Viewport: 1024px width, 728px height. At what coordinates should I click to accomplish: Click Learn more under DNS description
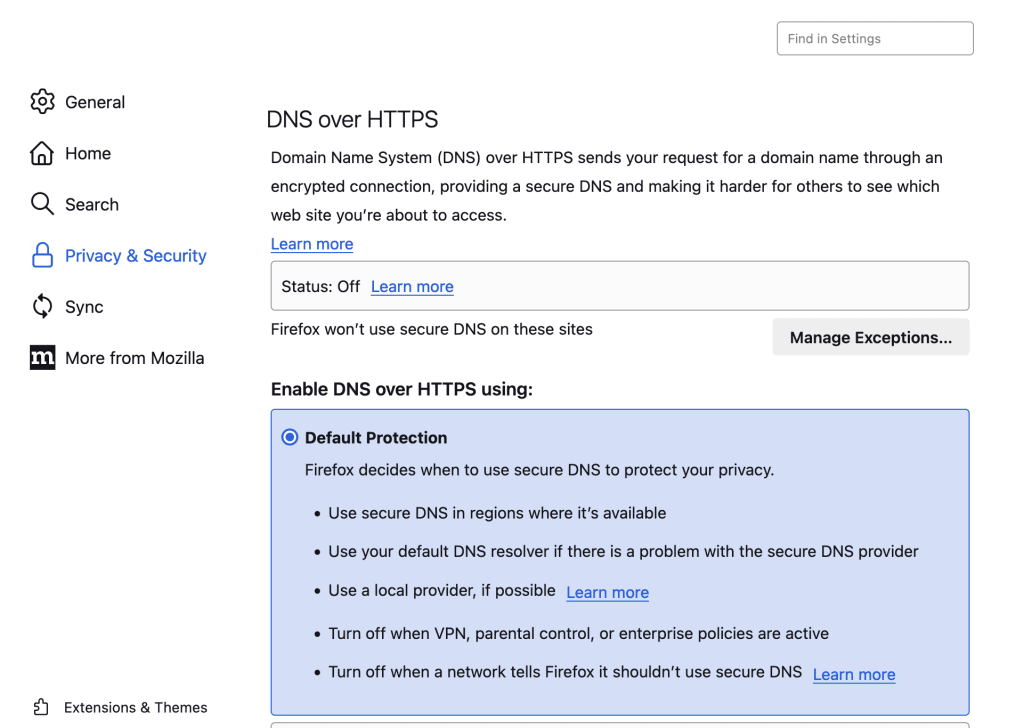pos(312,244)
